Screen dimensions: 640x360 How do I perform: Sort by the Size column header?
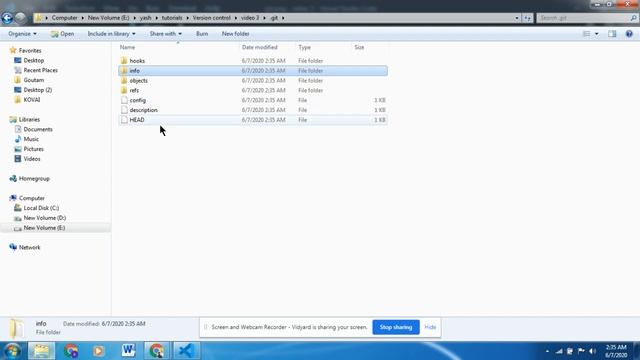(359, 47)
